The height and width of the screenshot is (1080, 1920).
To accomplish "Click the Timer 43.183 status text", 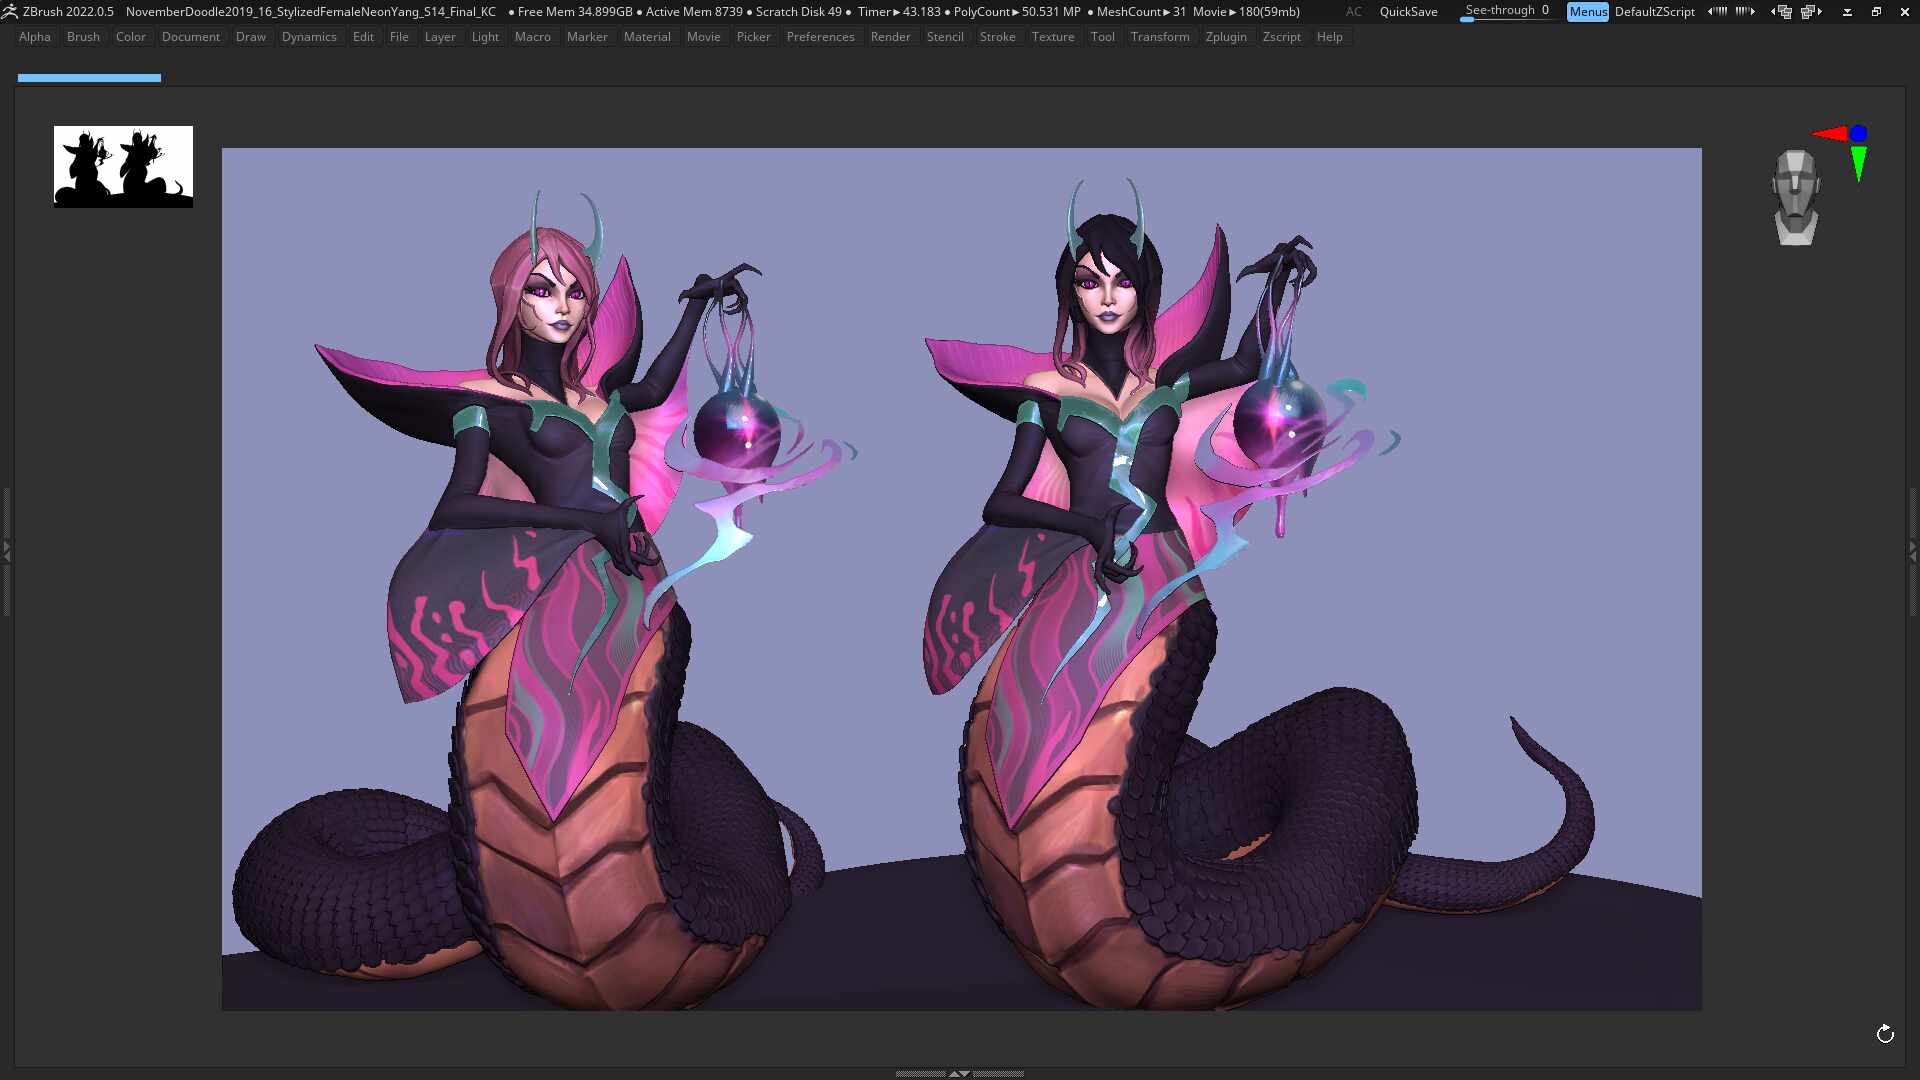I will 899,12.
